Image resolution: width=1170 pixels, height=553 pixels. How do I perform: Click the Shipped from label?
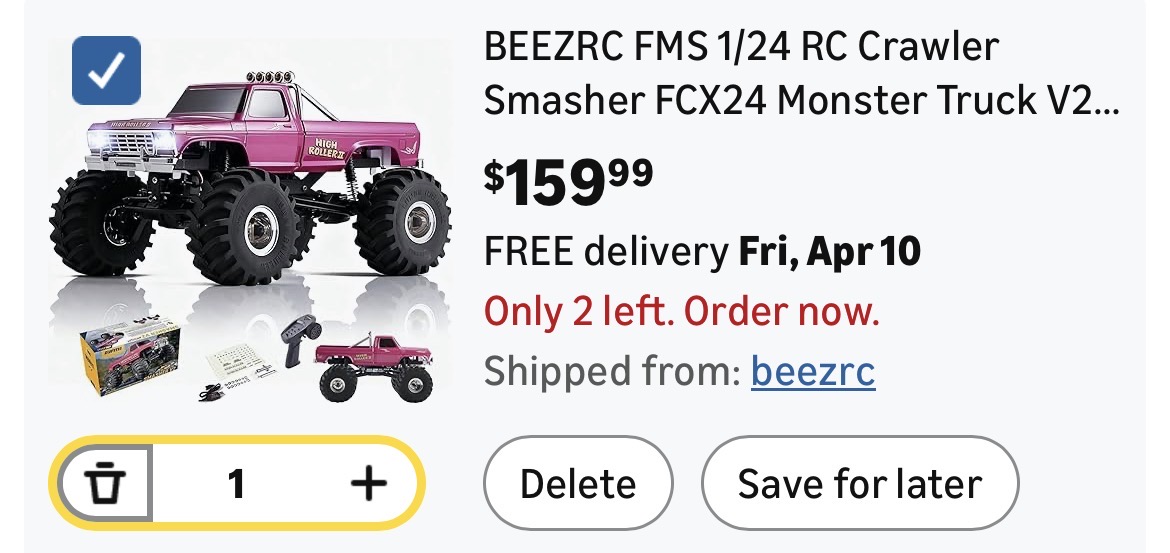pyautogui.click(x=612, y=373)
